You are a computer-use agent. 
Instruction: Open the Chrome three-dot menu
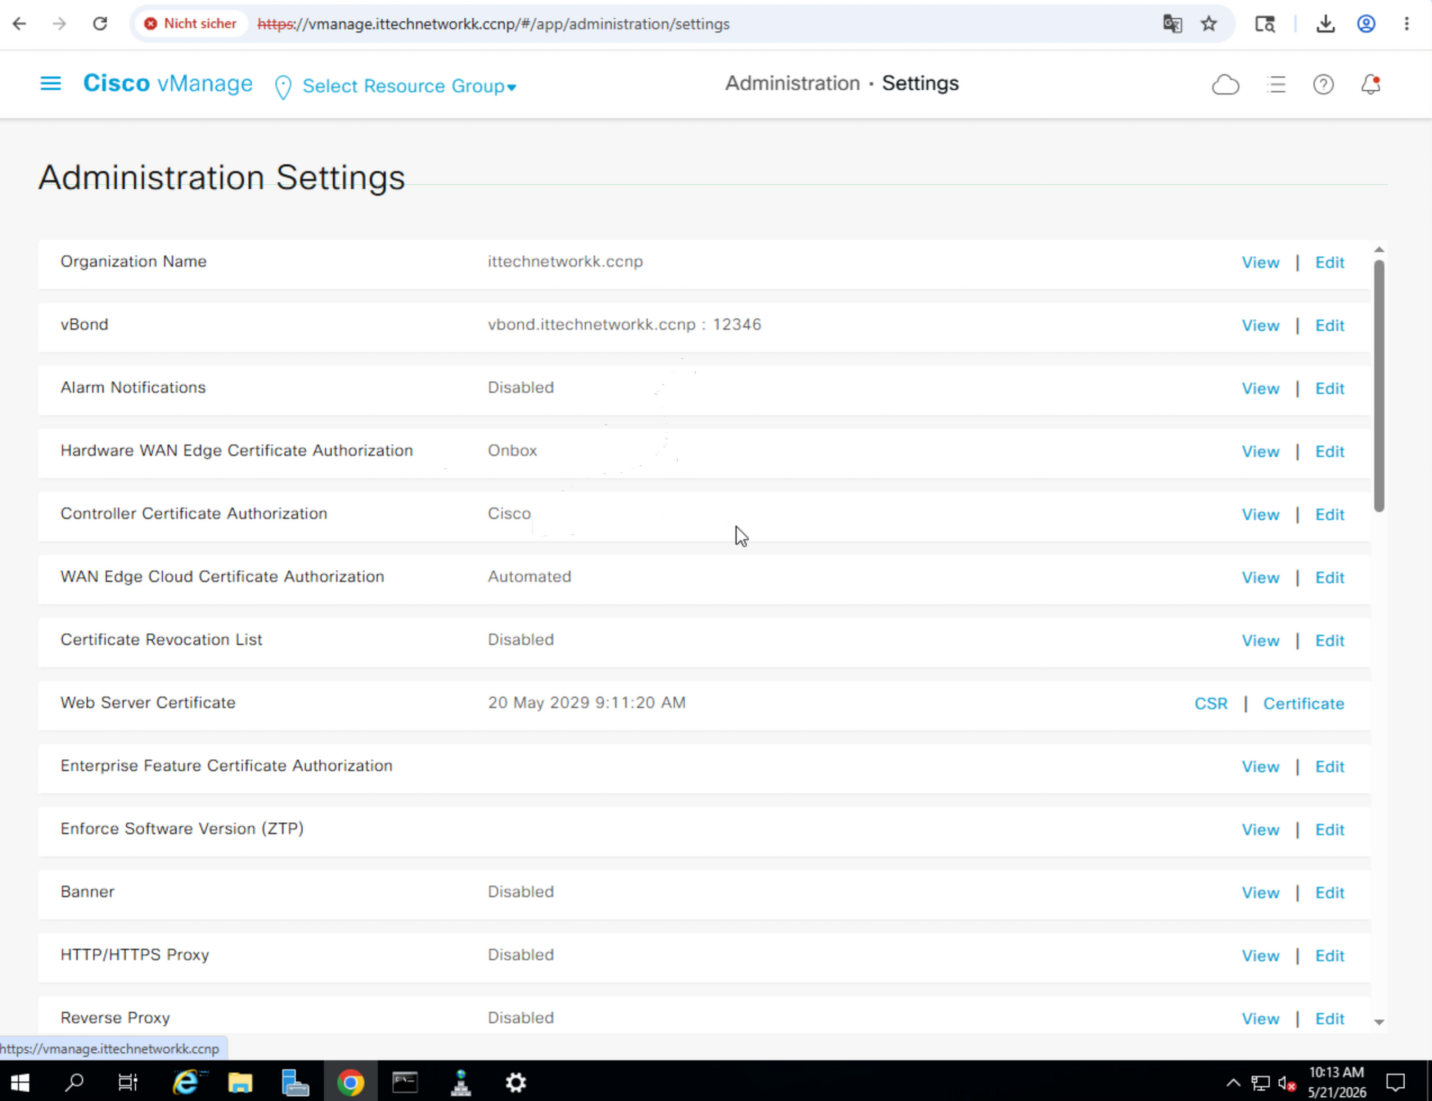coord(1406,24)
